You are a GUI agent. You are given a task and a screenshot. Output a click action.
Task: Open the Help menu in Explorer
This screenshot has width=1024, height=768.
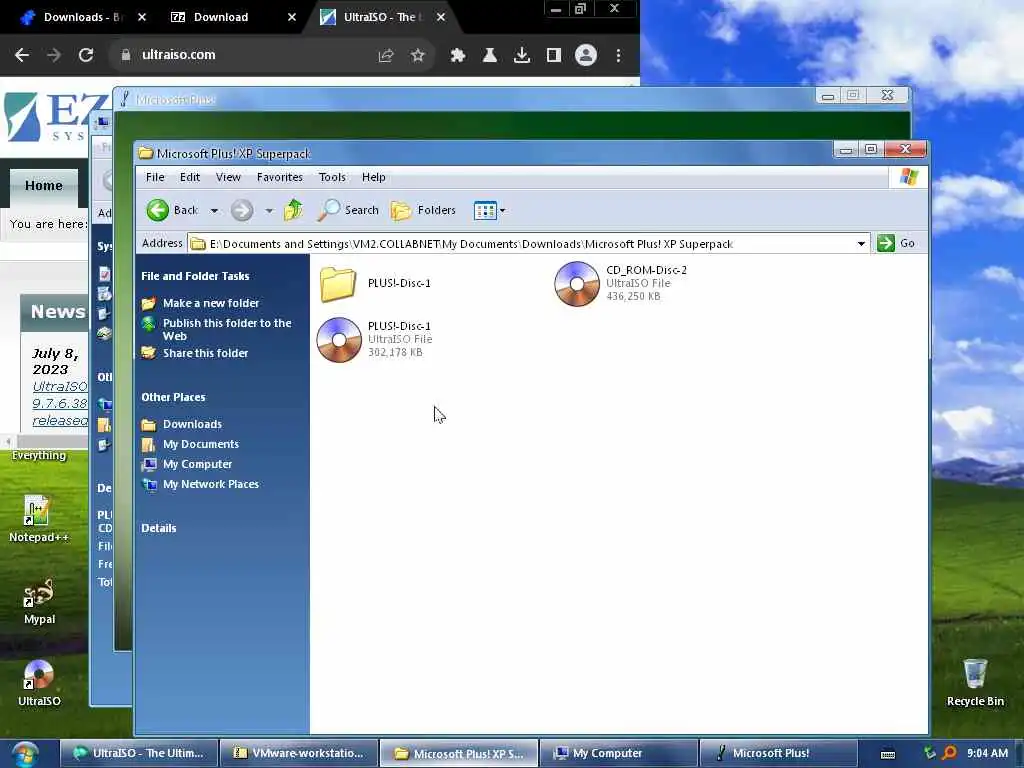point(374,177)
